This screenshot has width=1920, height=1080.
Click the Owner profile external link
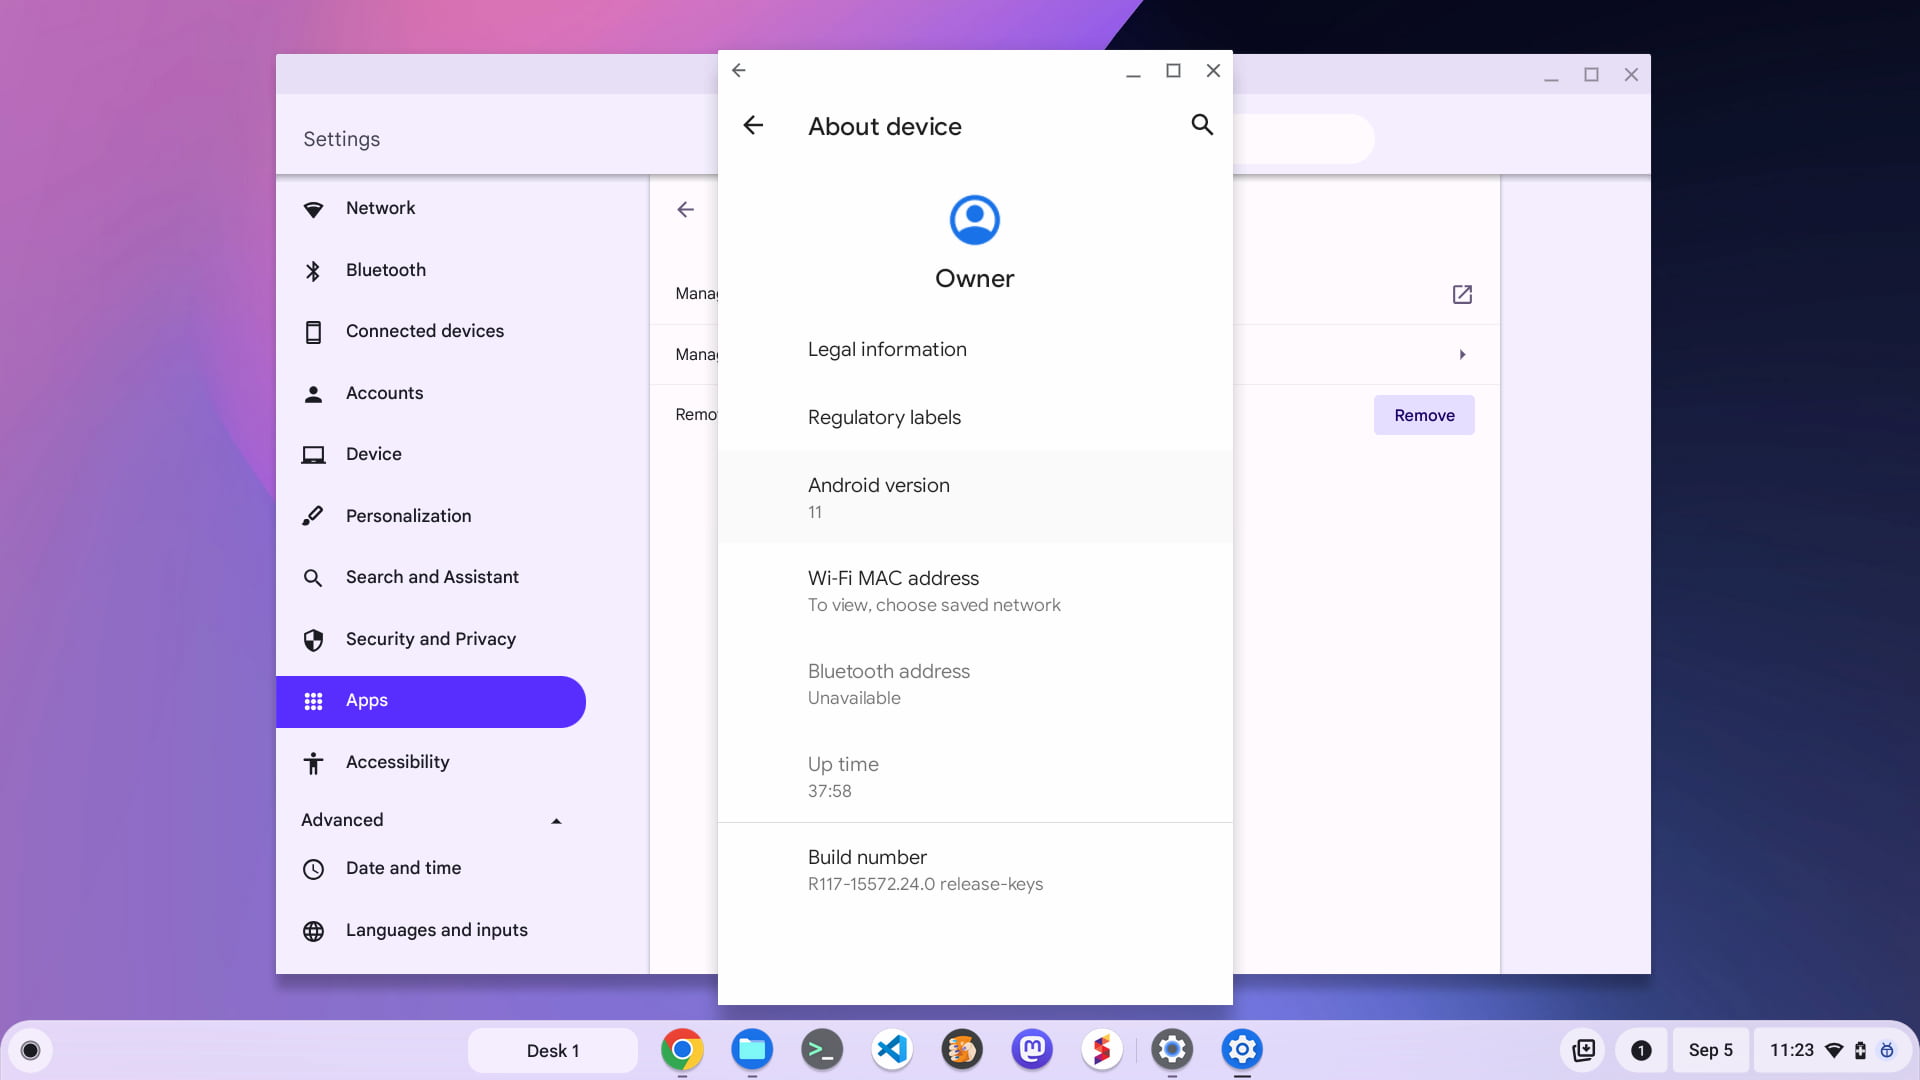tap(1462, 294)
